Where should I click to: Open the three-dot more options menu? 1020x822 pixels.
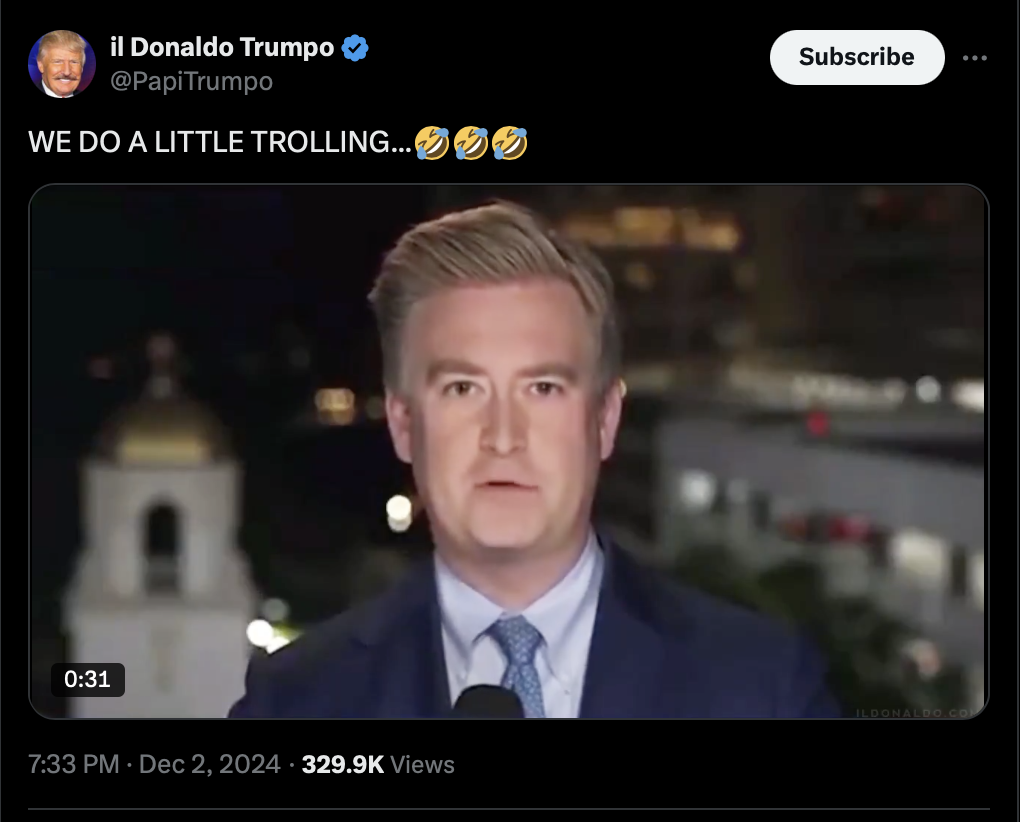[x=974, y=58]
